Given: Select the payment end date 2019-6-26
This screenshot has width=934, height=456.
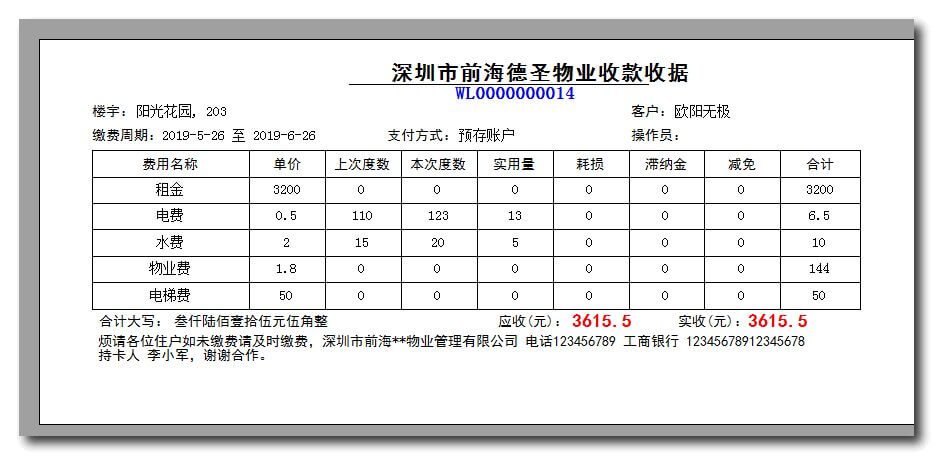Looking at the screenshot, I should click(284, 136).
